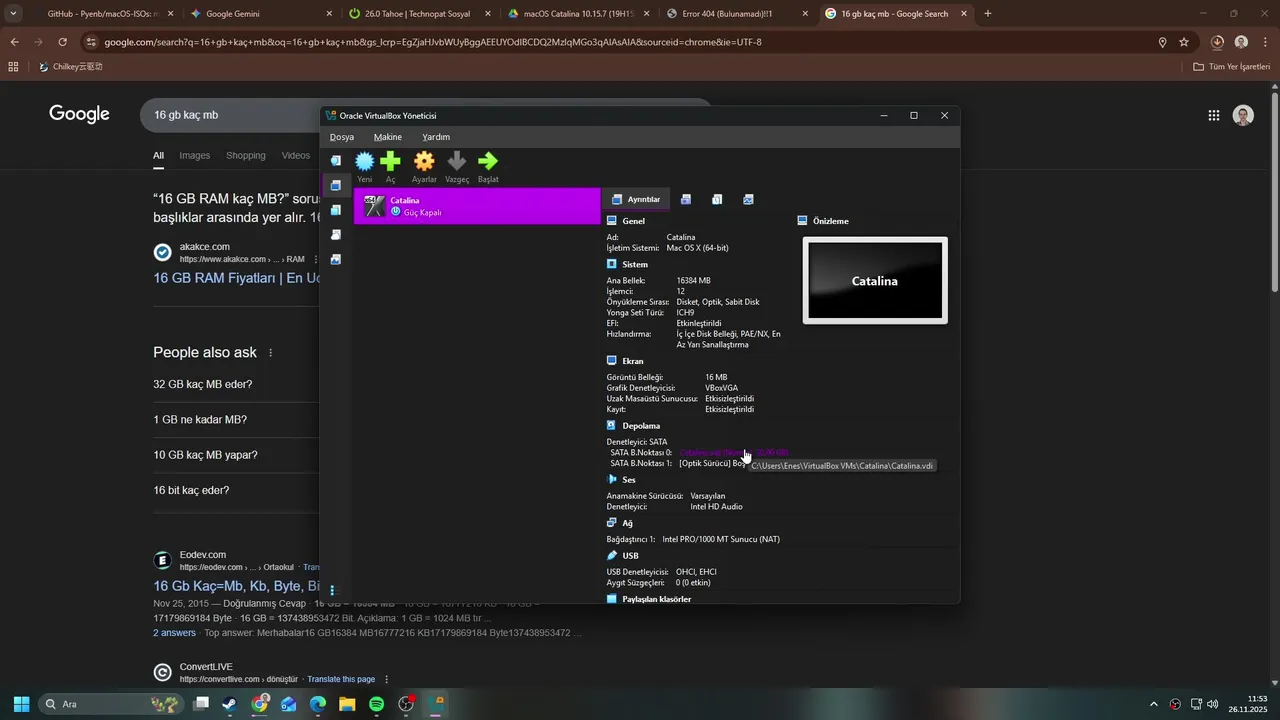The width and height of the screenshot is (1280, 720).
Task: Click the Google logo on search page
Action: click(x=79, y=114)
